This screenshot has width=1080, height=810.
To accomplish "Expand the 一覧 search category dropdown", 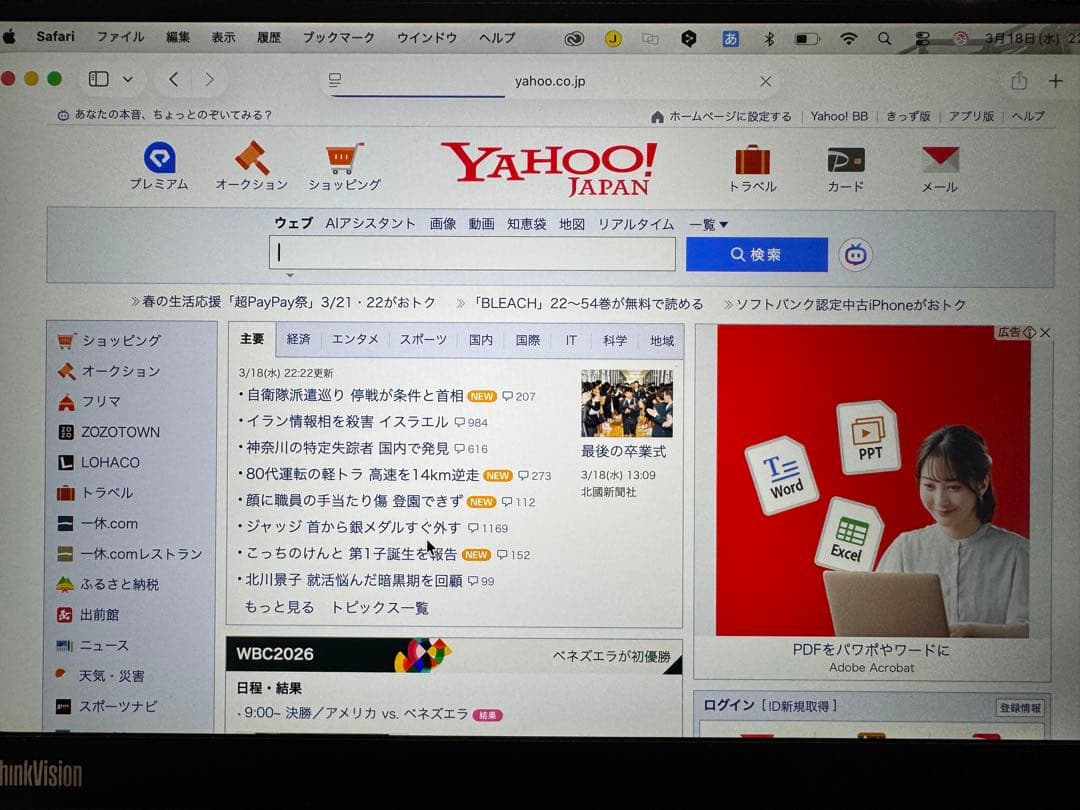I will (709, 225).
